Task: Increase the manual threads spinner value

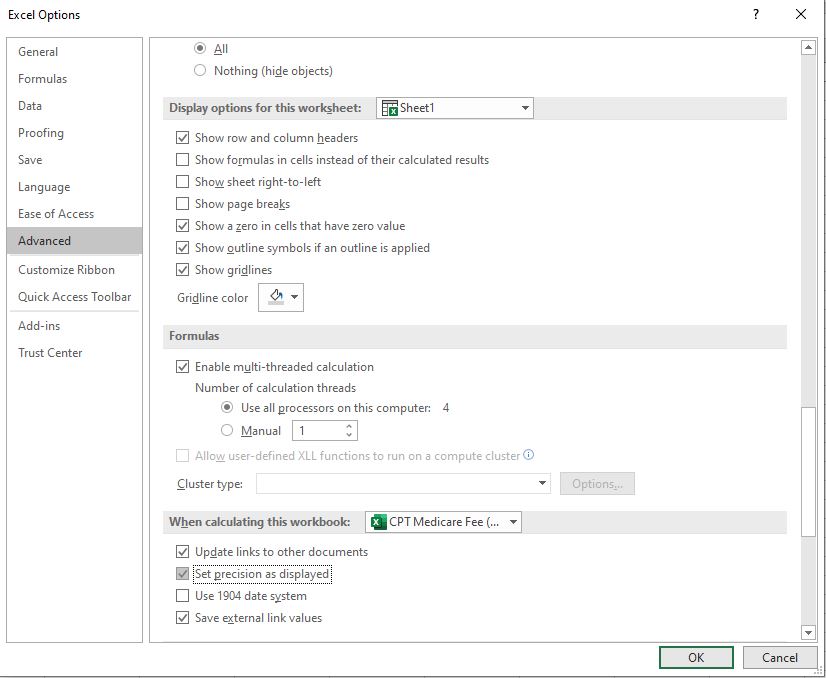Action: click(x=349, y=426)
